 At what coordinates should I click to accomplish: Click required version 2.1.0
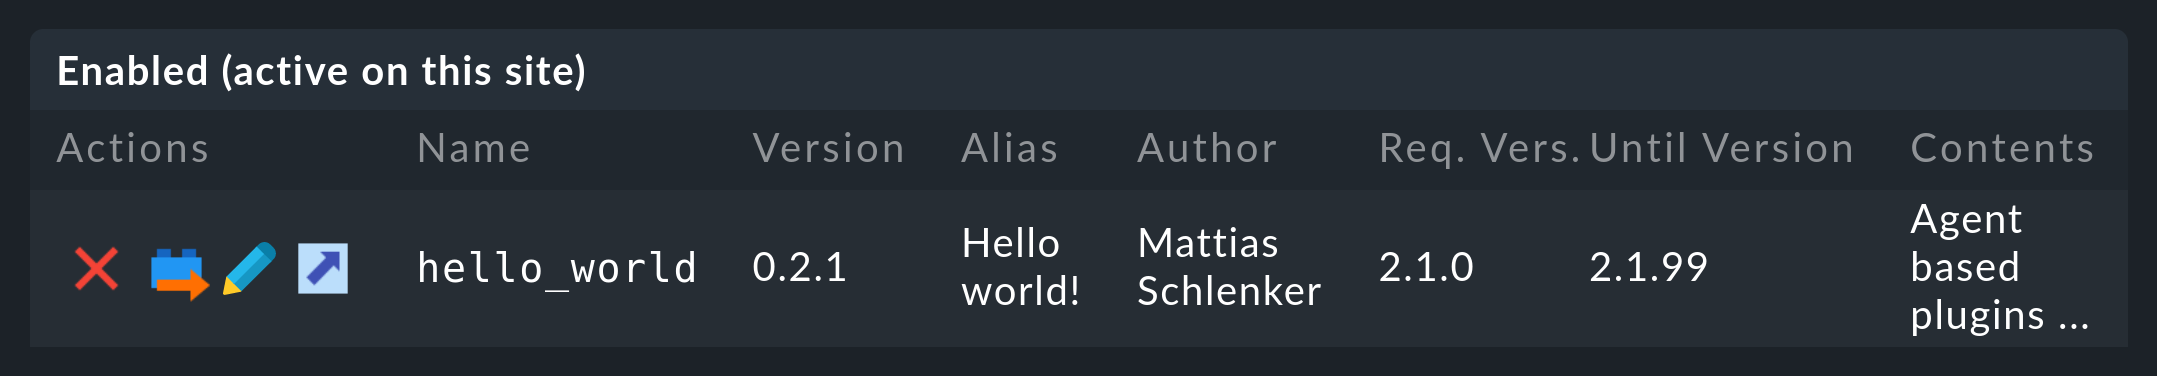pos(1426,267)
